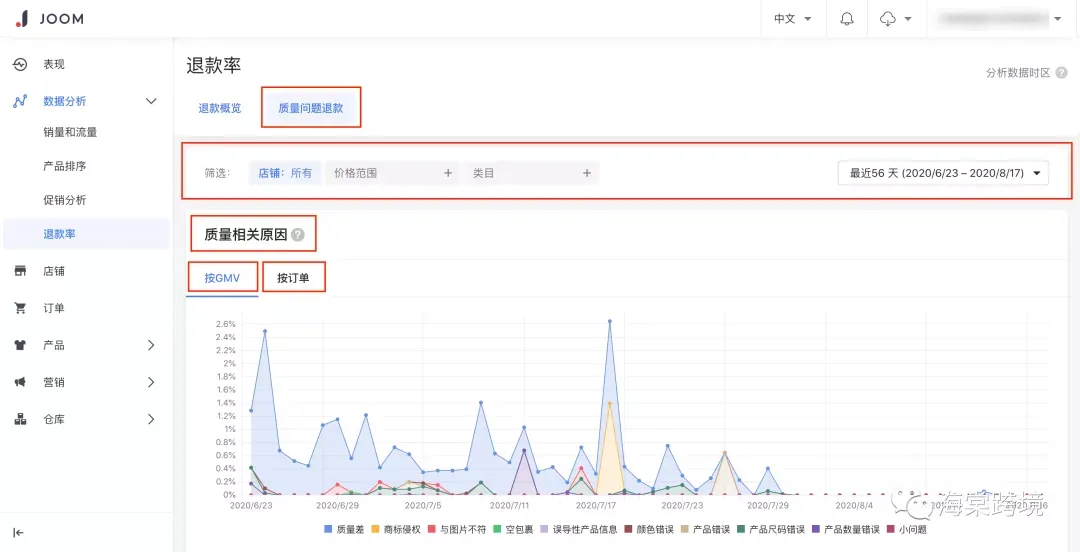Open the blurred account name dropdown
This screenshot has width=1080, height=552.
(1001, 19)
